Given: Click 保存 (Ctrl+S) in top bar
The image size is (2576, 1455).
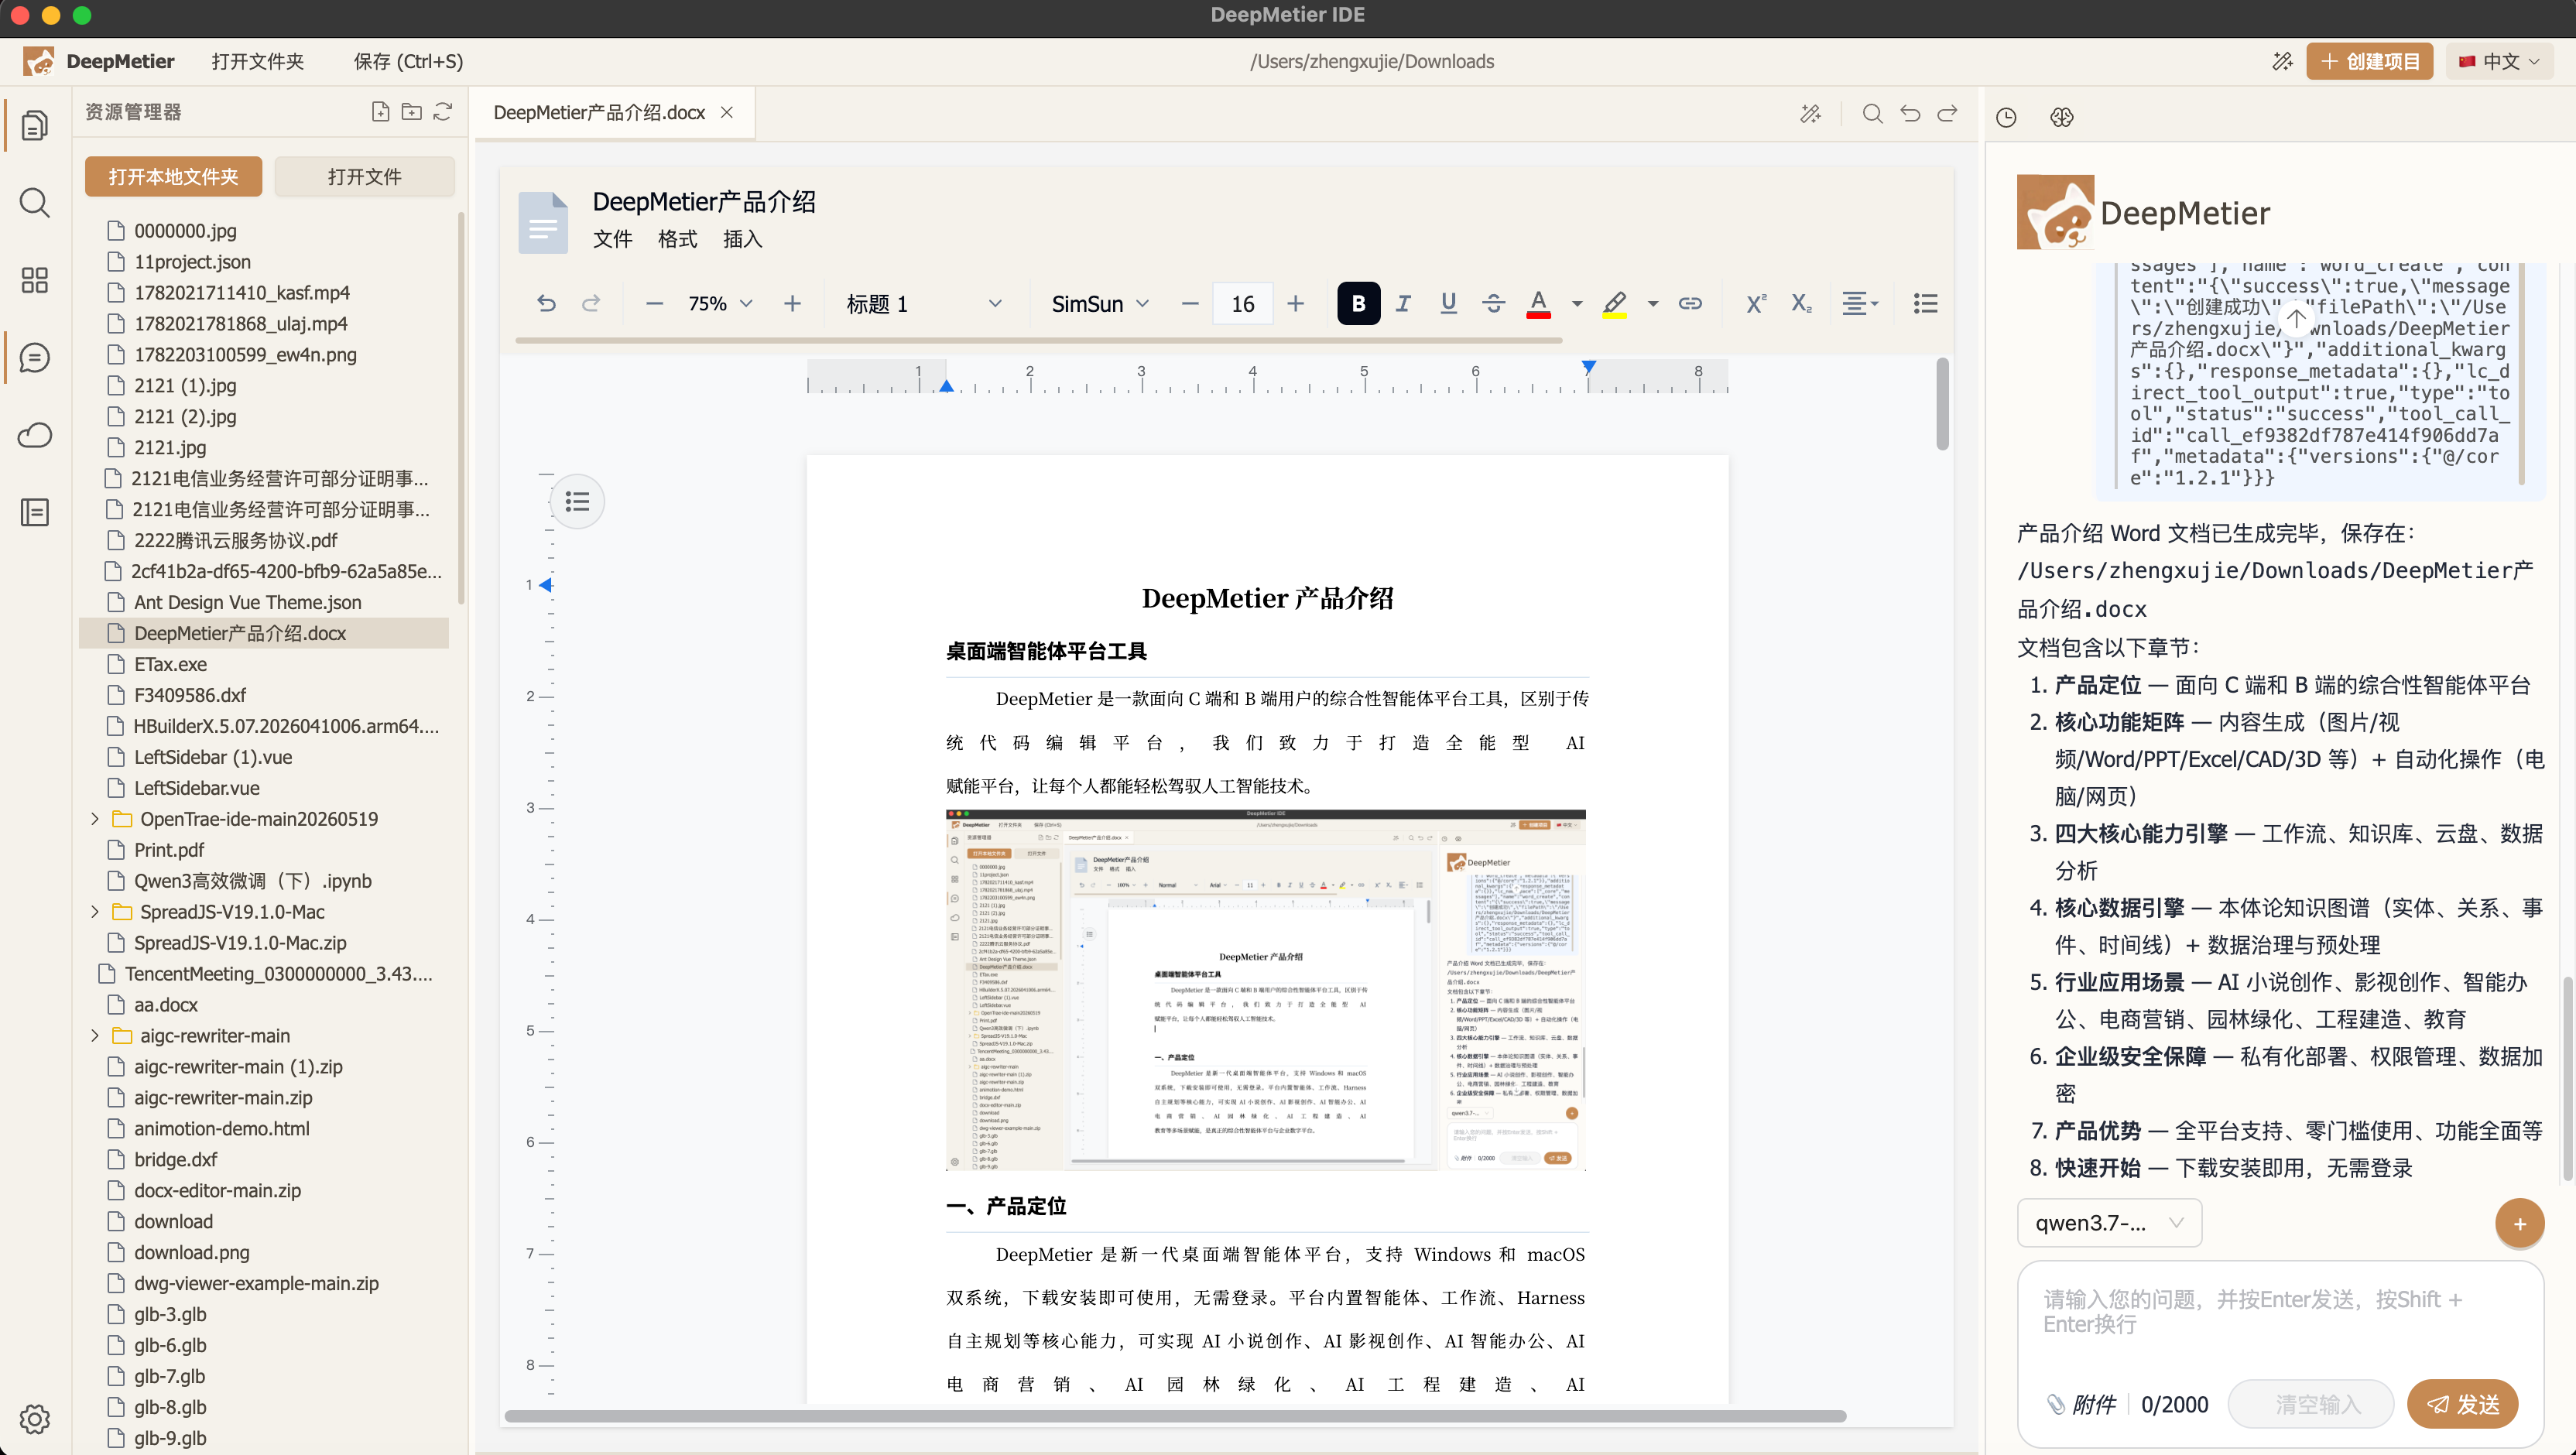Looking at the screenshot, I should [408, 61].
